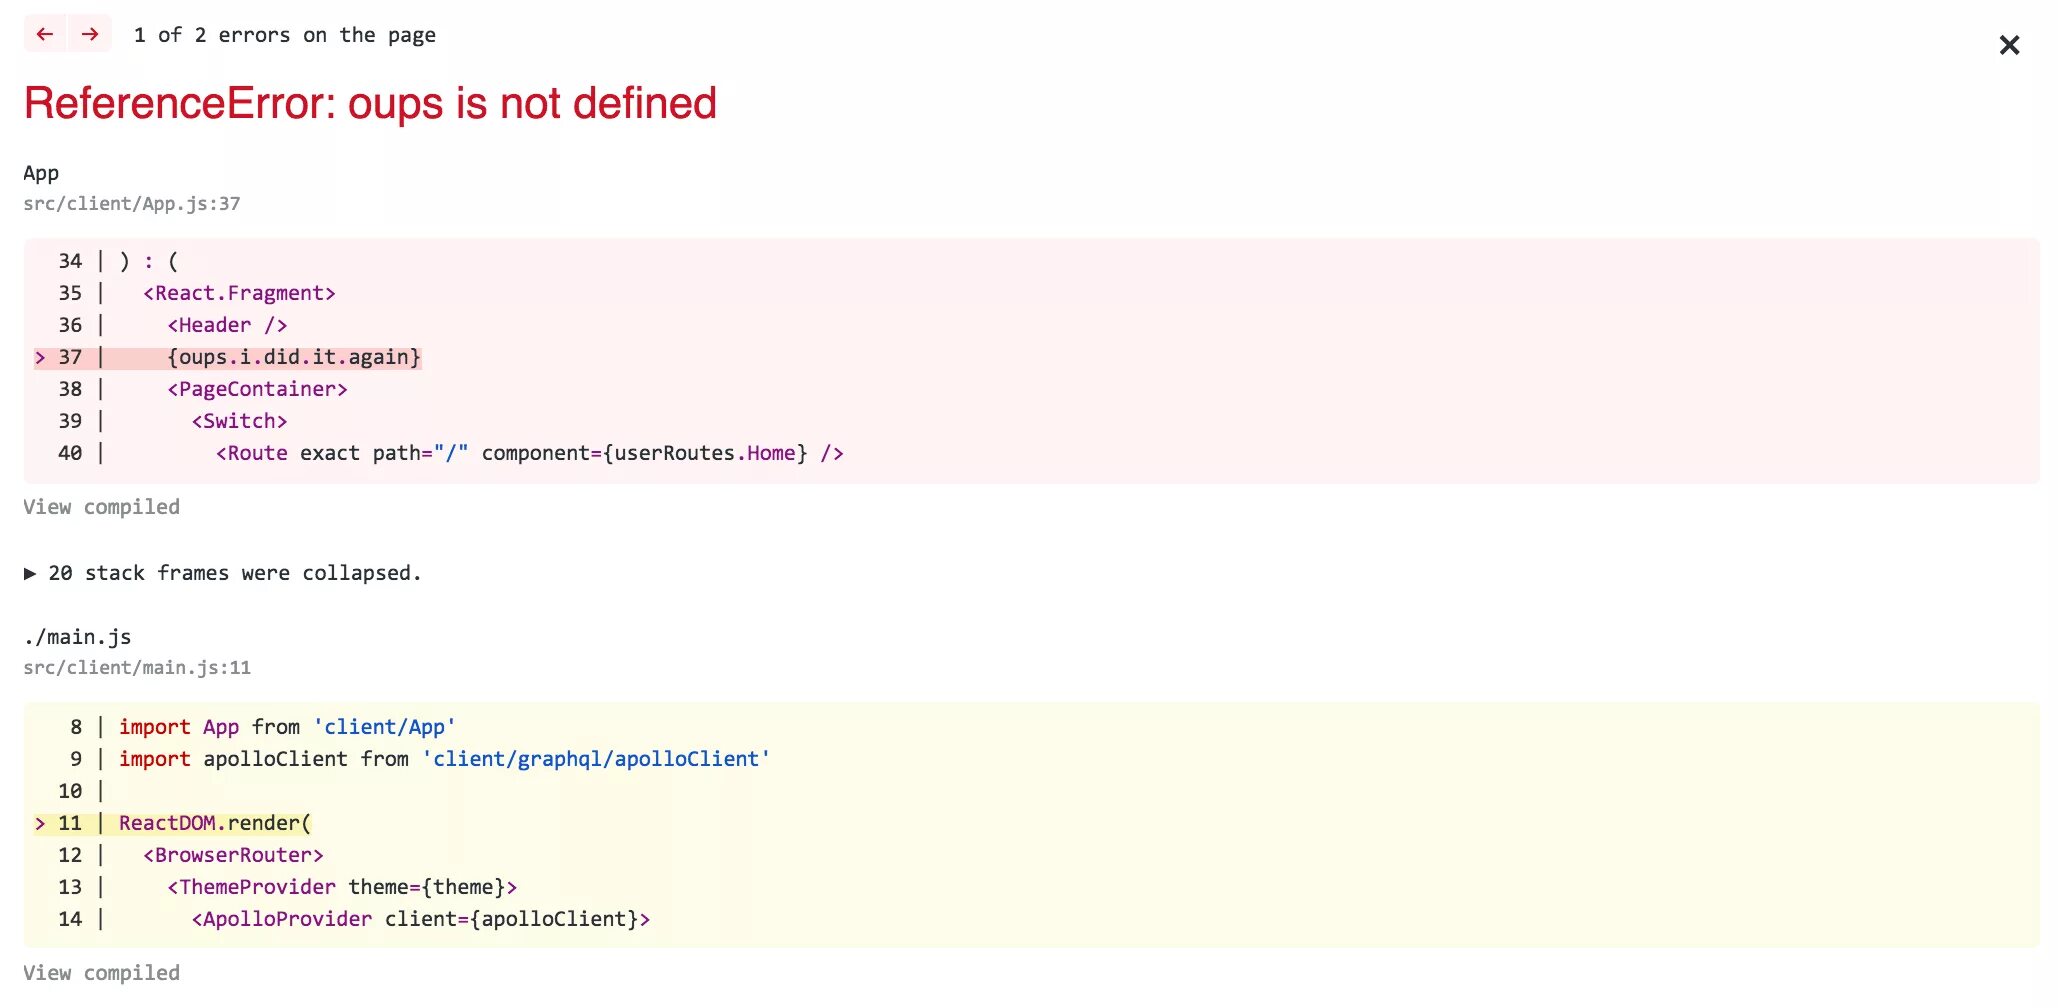Click highlighted line {oups.i.did.it.again}
The width and height of the screenshot is (2058, 1008).
(294, 357)
